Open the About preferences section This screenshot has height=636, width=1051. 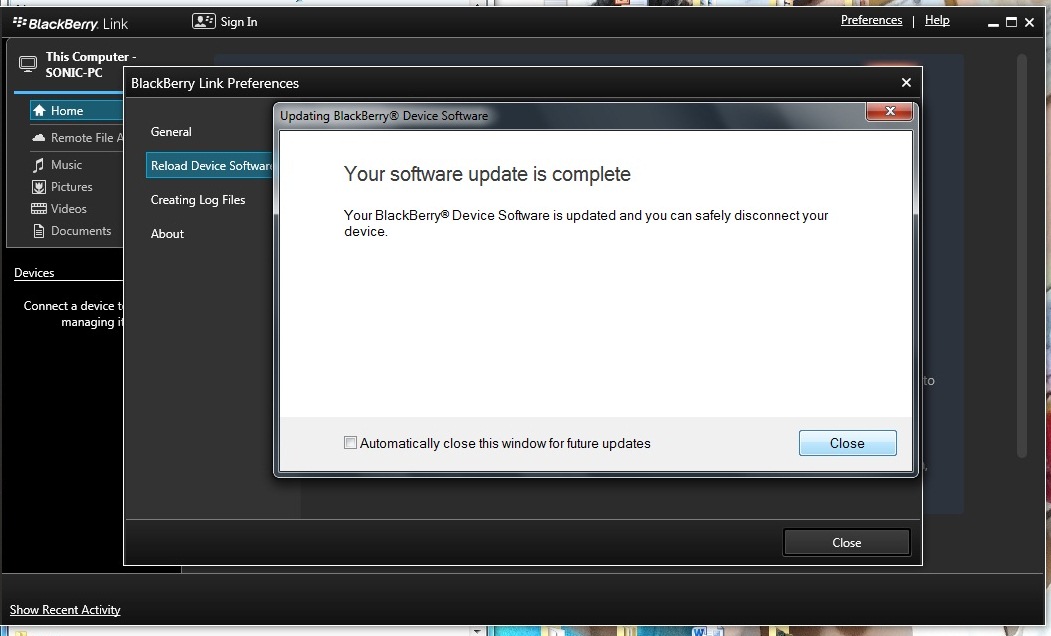pos(167,234)
